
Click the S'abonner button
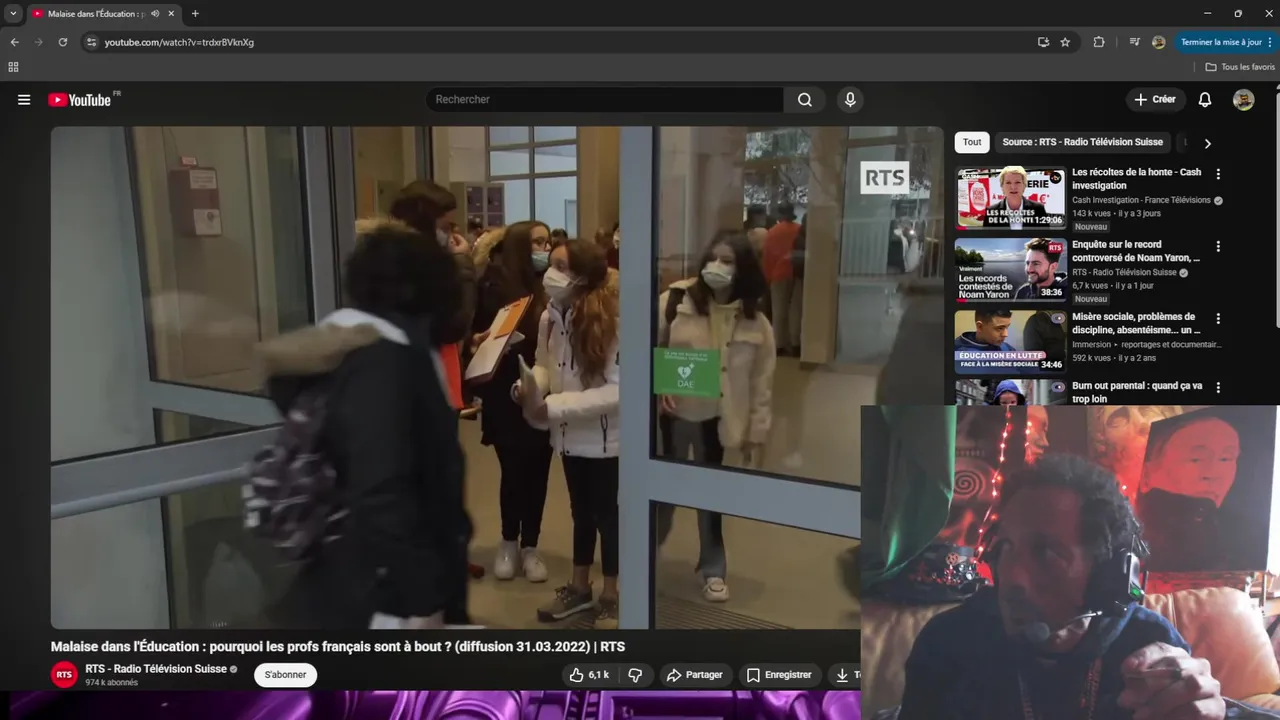(286, 675)
